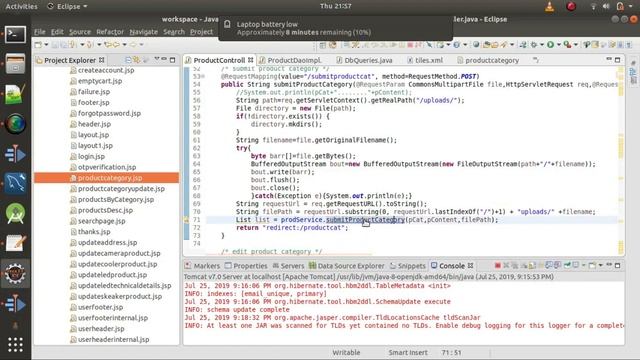
Task: Open the text editor notepad dock icon
Action: (15, 243)
